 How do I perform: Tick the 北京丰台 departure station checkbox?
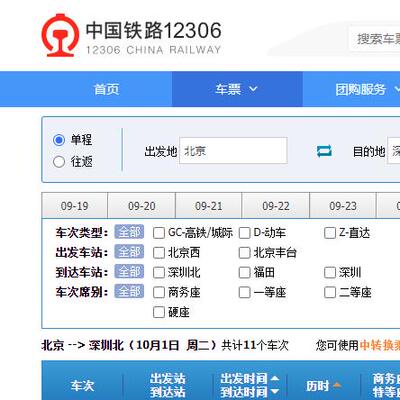(x=244, y=253)
